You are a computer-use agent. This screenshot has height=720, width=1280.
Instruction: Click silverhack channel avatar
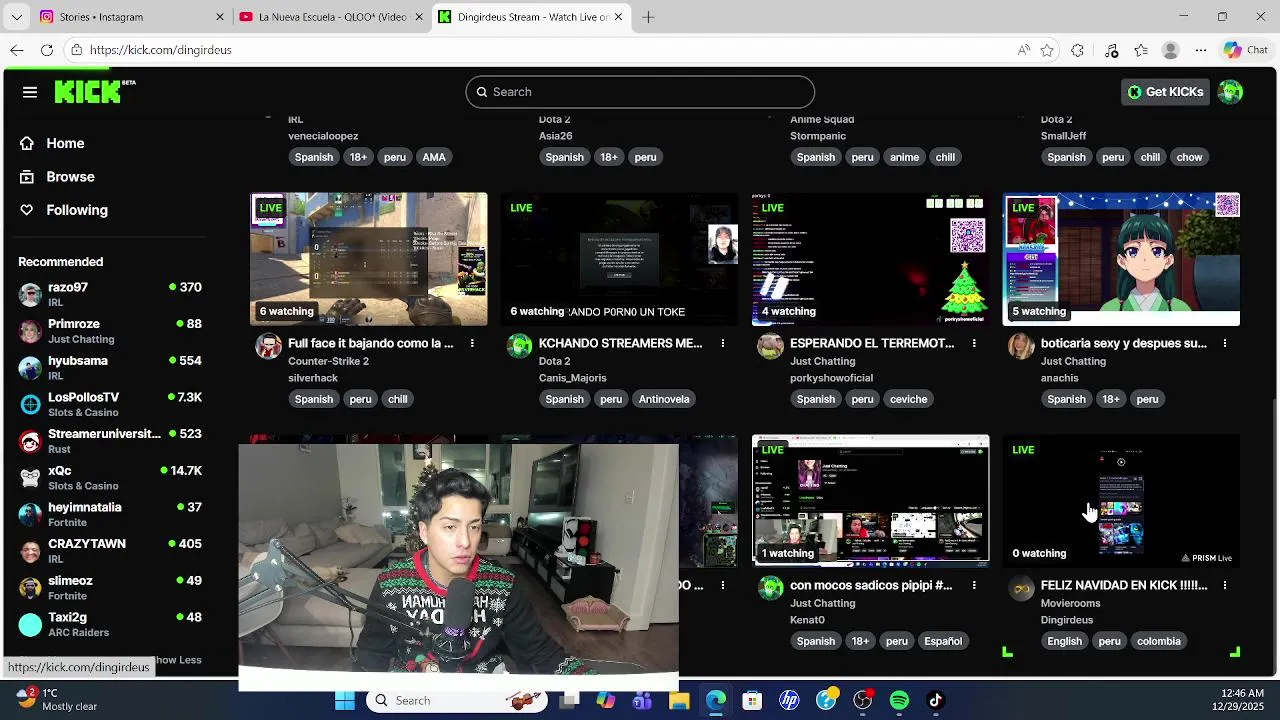pyautogui.click(x=268, y=346)
